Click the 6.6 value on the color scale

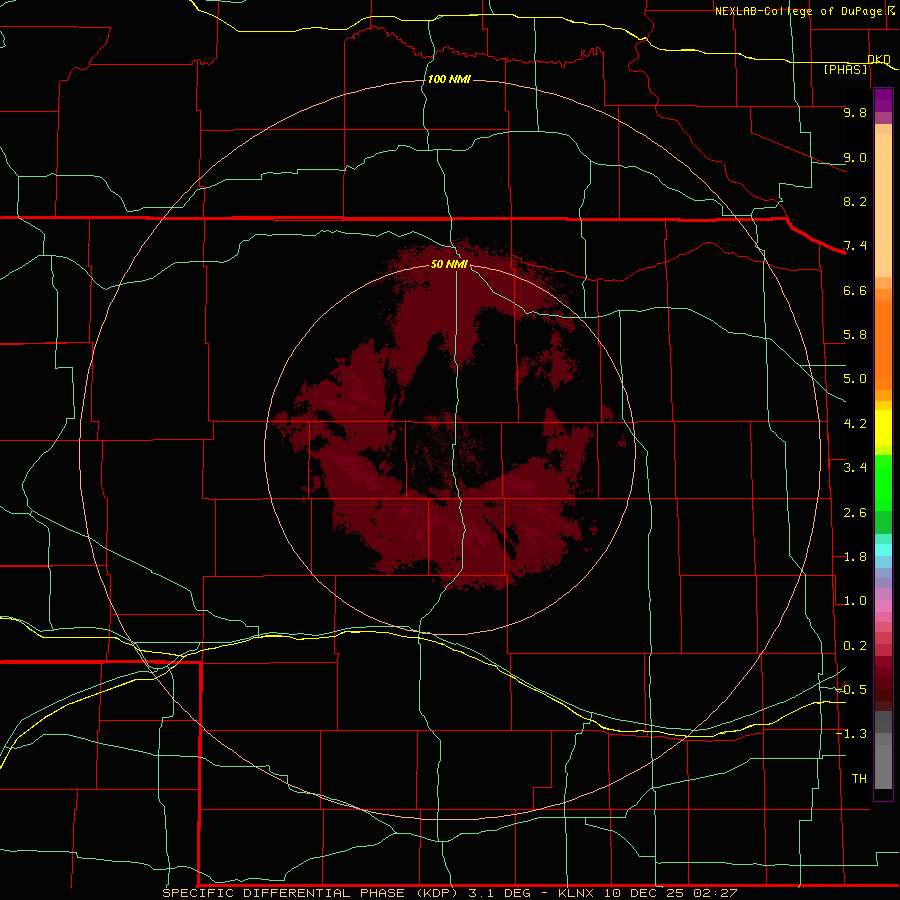(855, 290)
